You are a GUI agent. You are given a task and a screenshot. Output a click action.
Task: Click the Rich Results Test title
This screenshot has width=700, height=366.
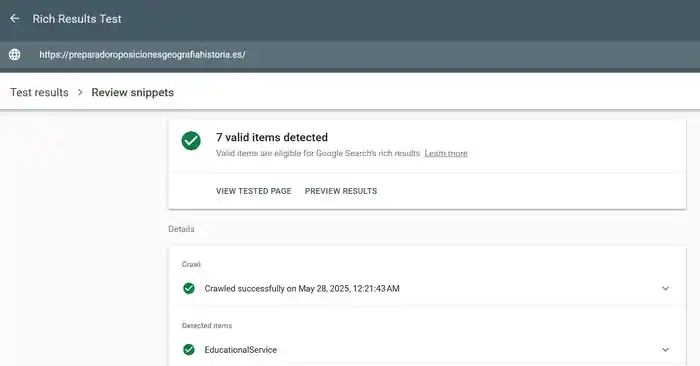pos(77,19)
